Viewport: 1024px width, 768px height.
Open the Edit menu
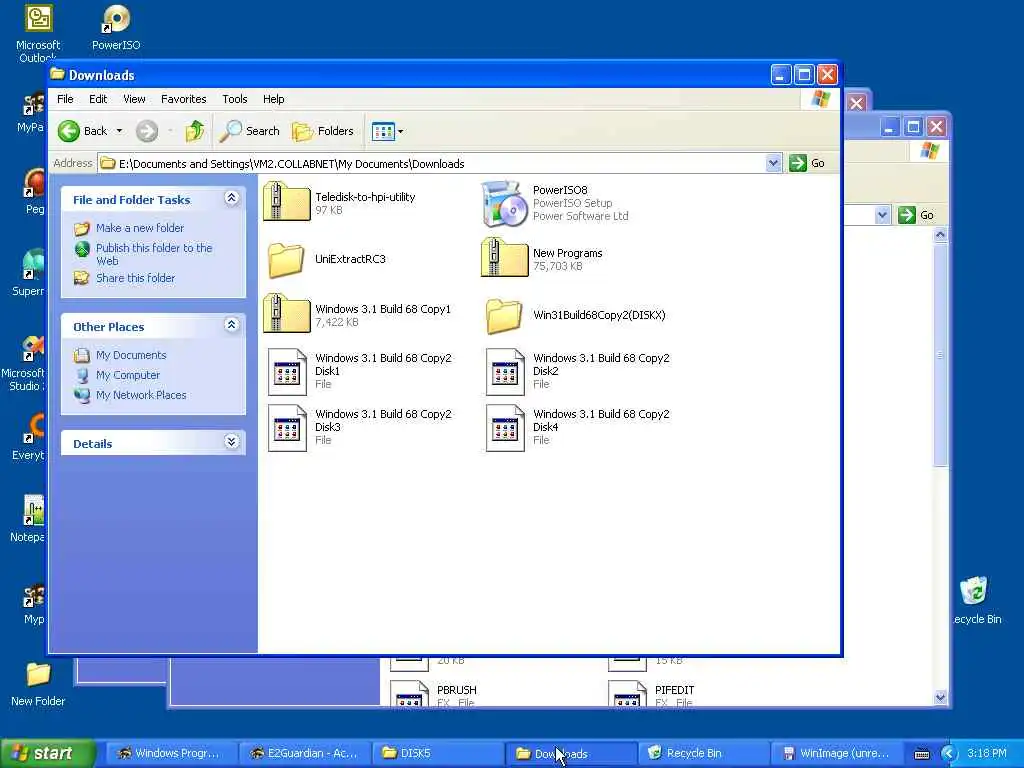point(98,99)
